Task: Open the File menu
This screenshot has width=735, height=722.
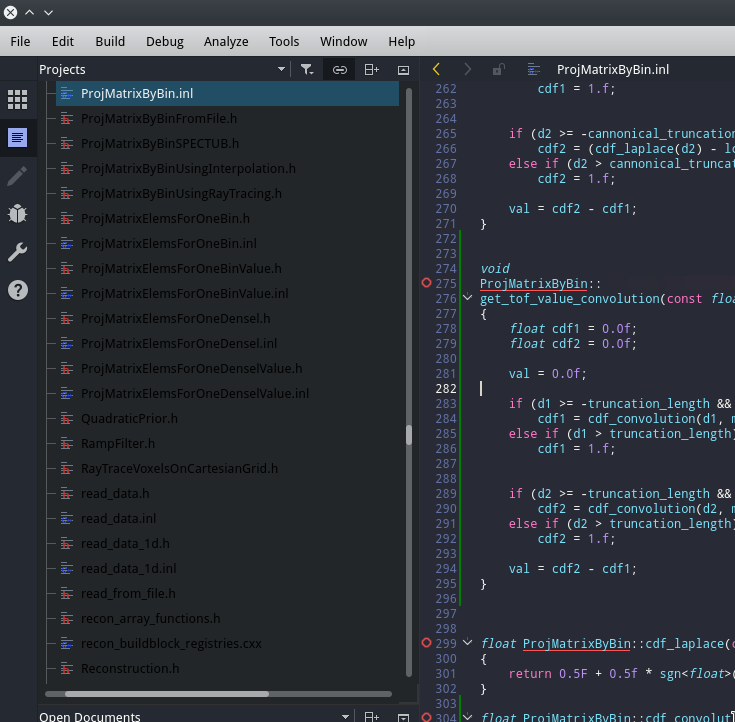Action: pyautogui.click(x=20, y=42)
